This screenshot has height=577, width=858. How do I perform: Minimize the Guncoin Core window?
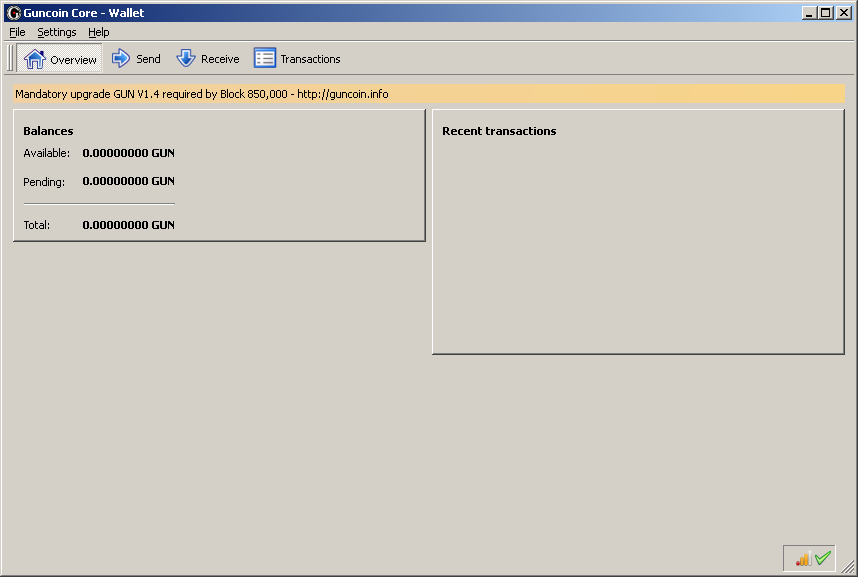tap(809, 13)
